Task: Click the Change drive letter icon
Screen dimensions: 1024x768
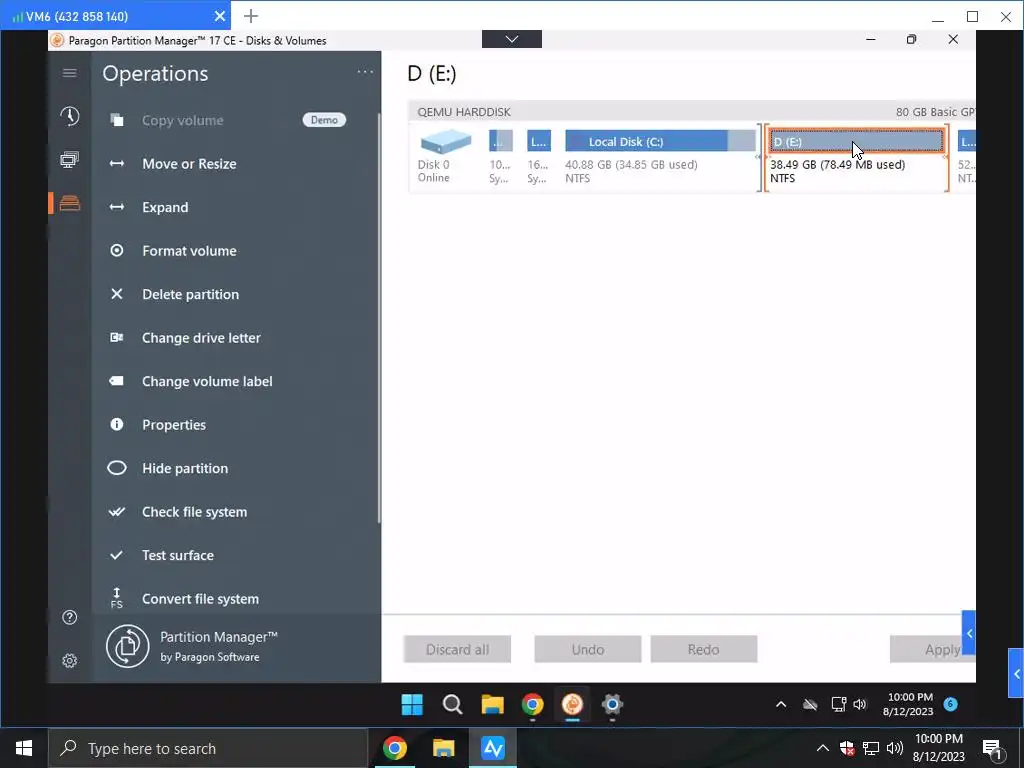Action: pyautogui.click(x=117, y=338)
